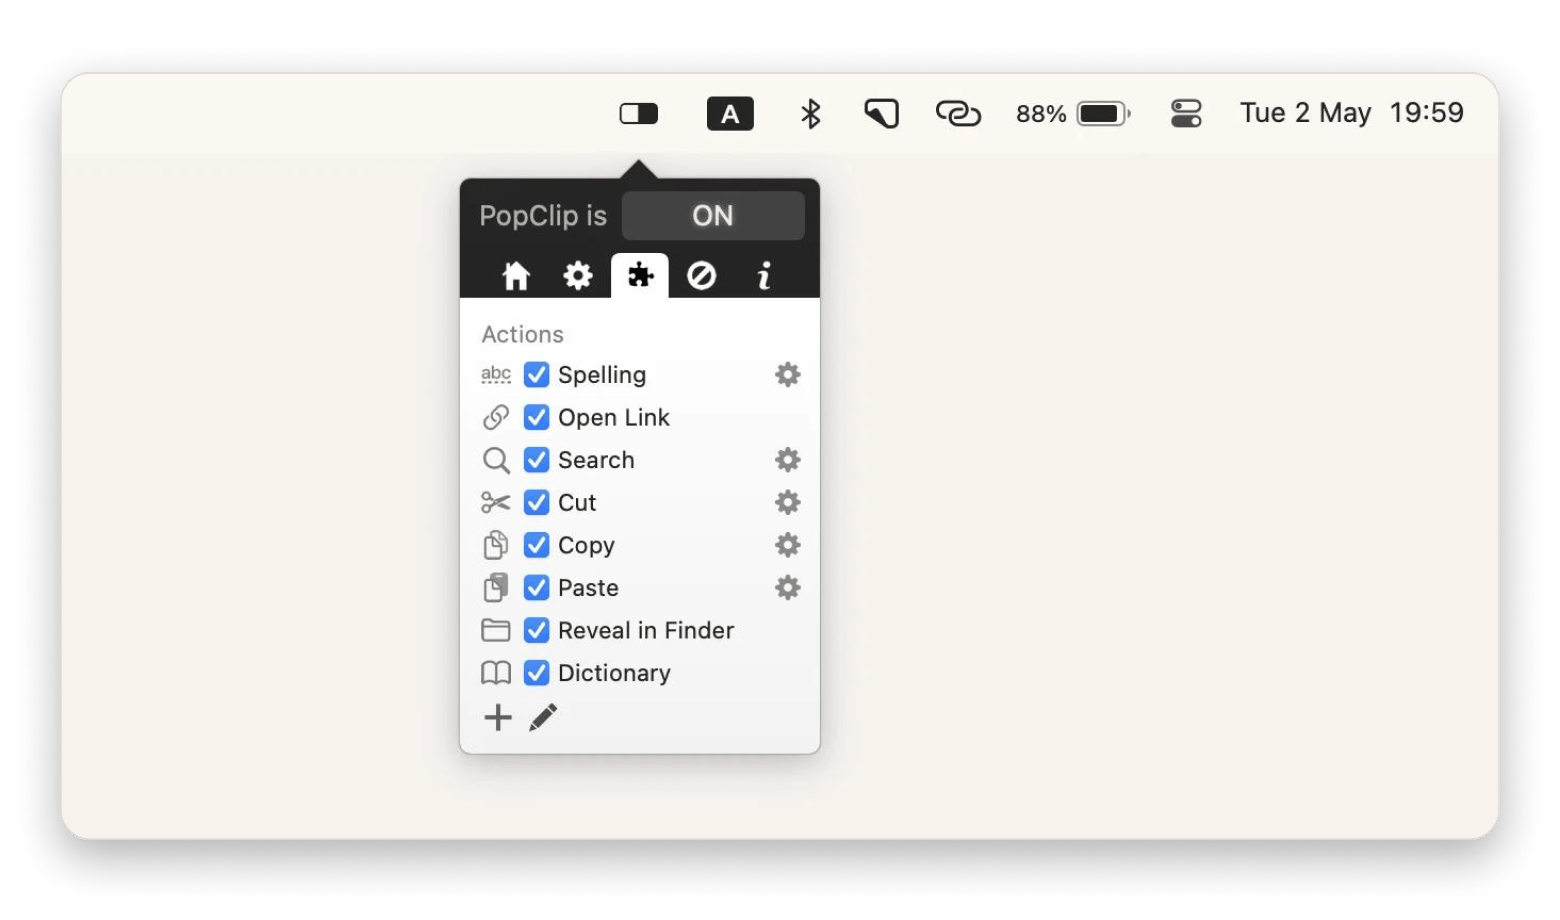Click the battery status icon
Viewport: 1560px width, 920px height.
coord(1103,114)
